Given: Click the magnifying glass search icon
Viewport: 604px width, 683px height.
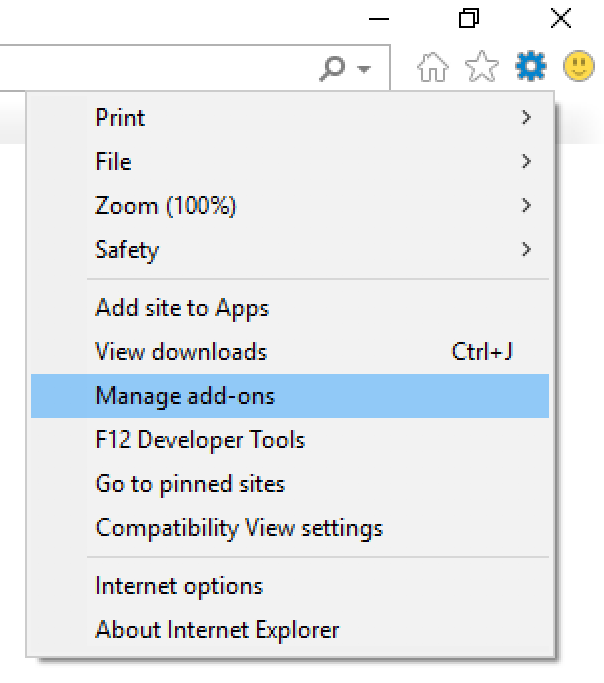Looking at the screenshot, I should point(332,68).
